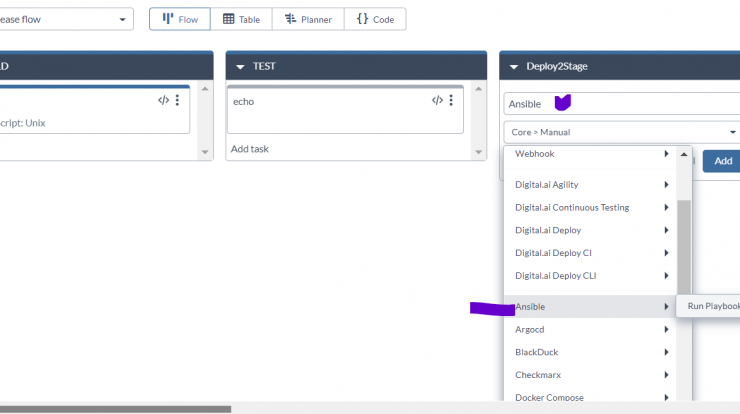Image resolution: width=740 pixels, height=414 pixels.
Task: Open the release flow dropdown
Action: pyautogui.click(x=66, y=19)
